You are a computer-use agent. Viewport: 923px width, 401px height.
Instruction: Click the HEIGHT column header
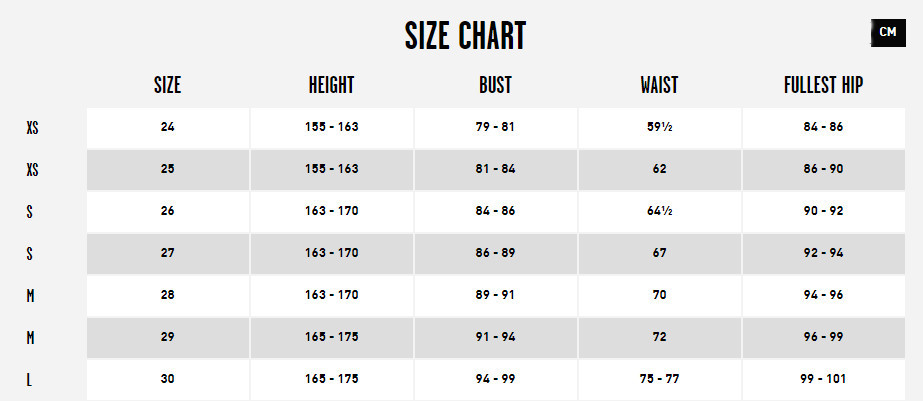(x=331, y=86)
